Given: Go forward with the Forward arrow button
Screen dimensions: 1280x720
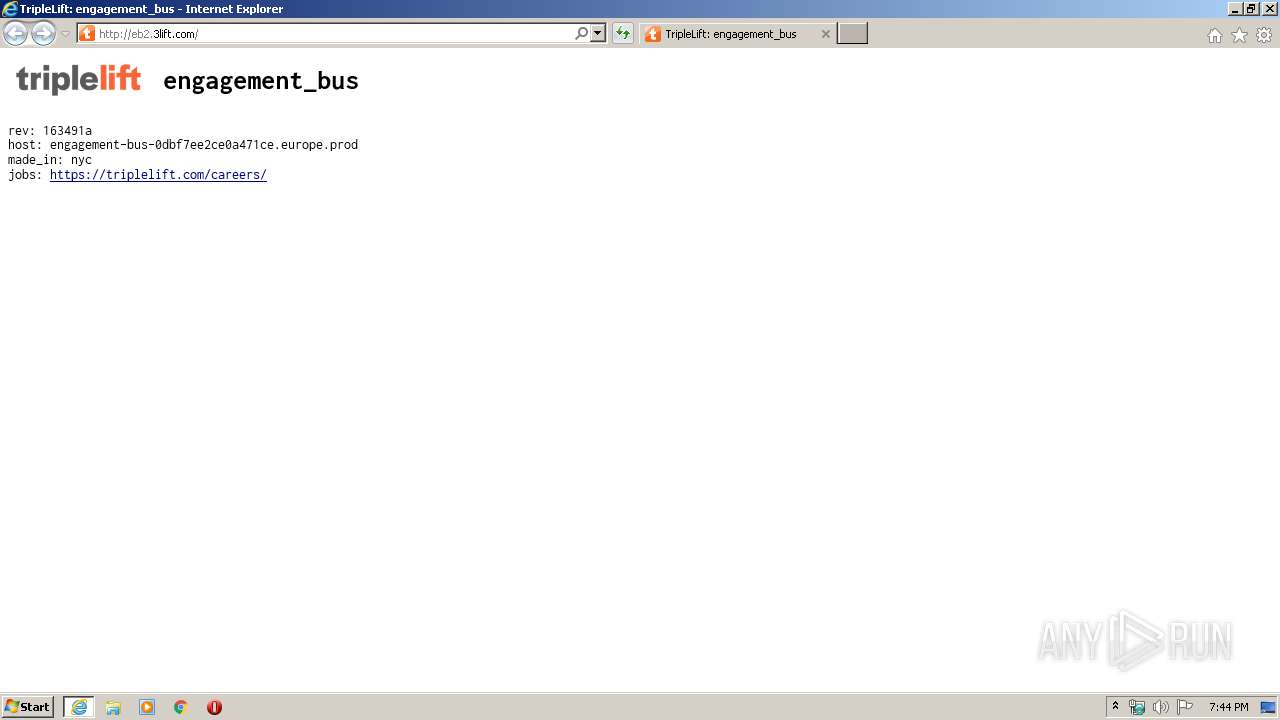Looking at the screenshot, I should (x=43, y=34).
